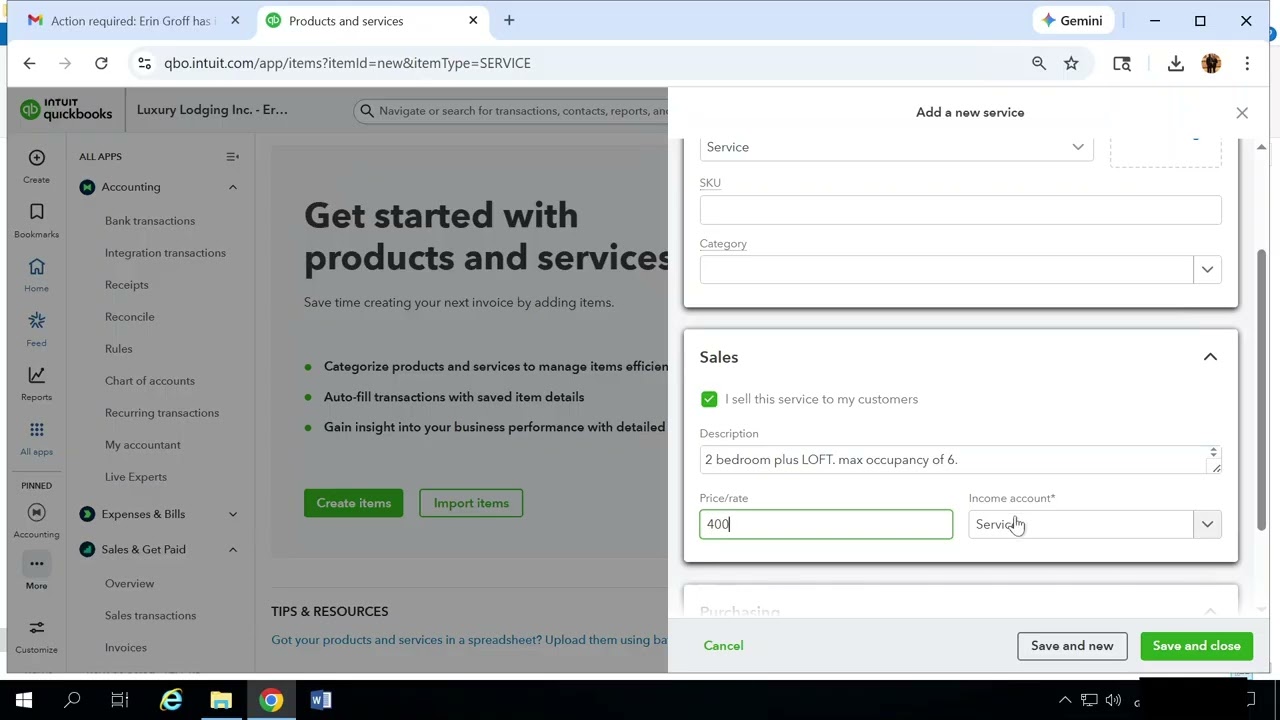Open Chart of accounts

pyautogui.click(x=150, y=381)
